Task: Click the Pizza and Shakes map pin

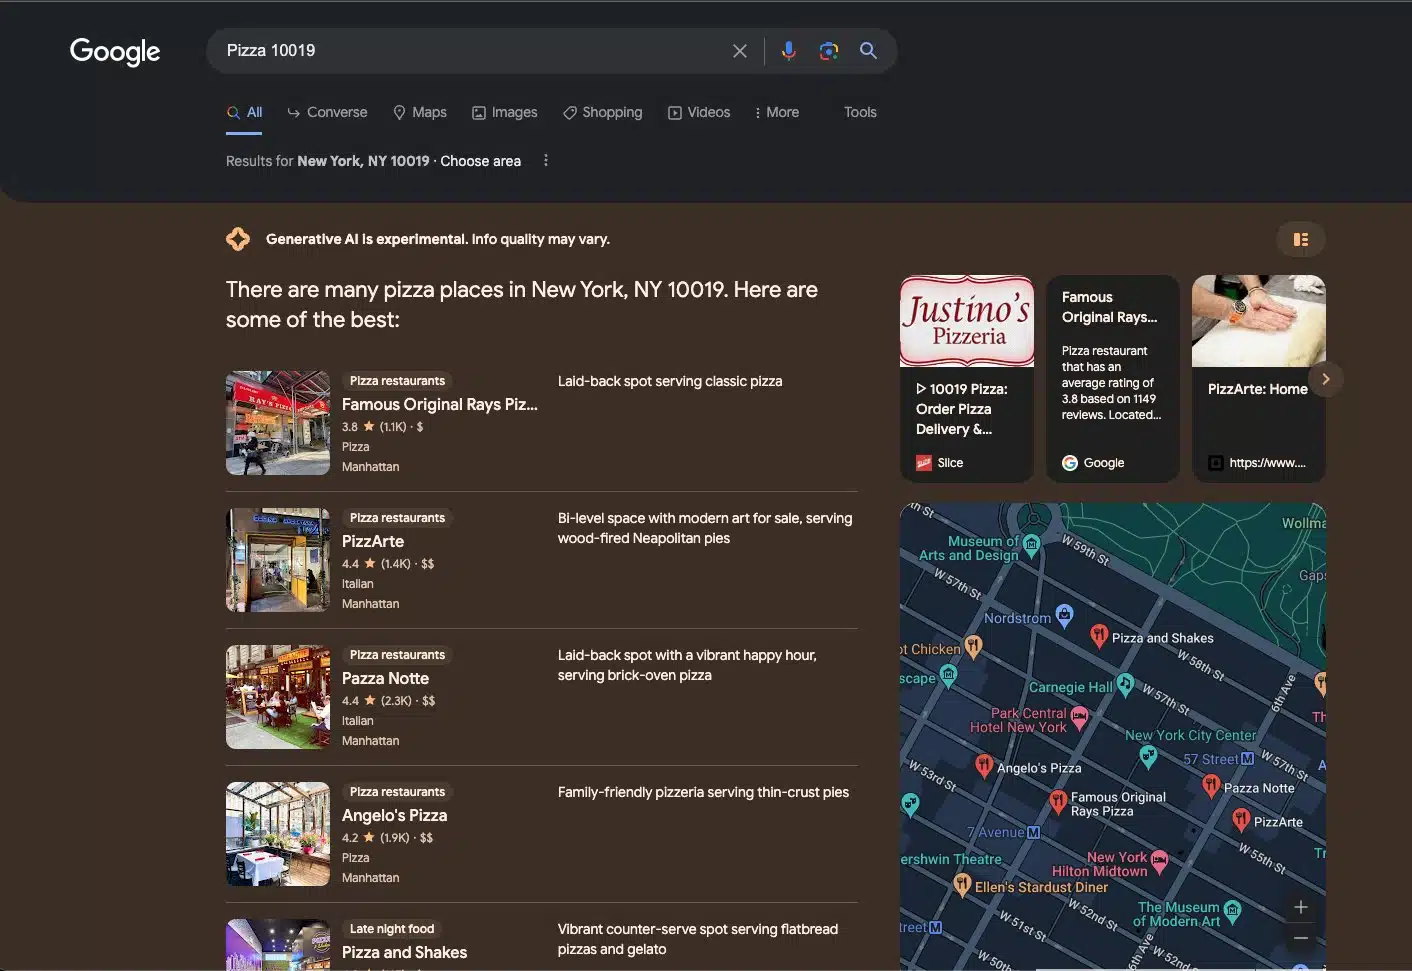Action: point(1098,635)
